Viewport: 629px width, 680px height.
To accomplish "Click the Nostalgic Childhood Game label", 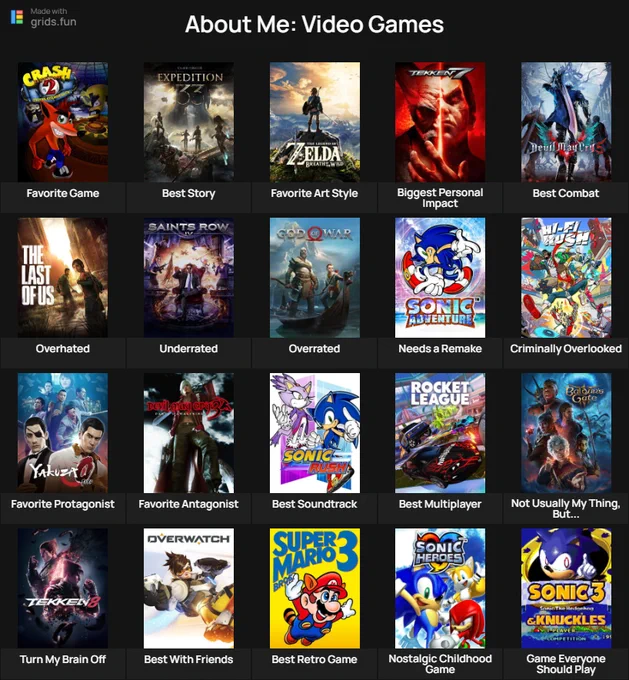I will tap(440, 664).
